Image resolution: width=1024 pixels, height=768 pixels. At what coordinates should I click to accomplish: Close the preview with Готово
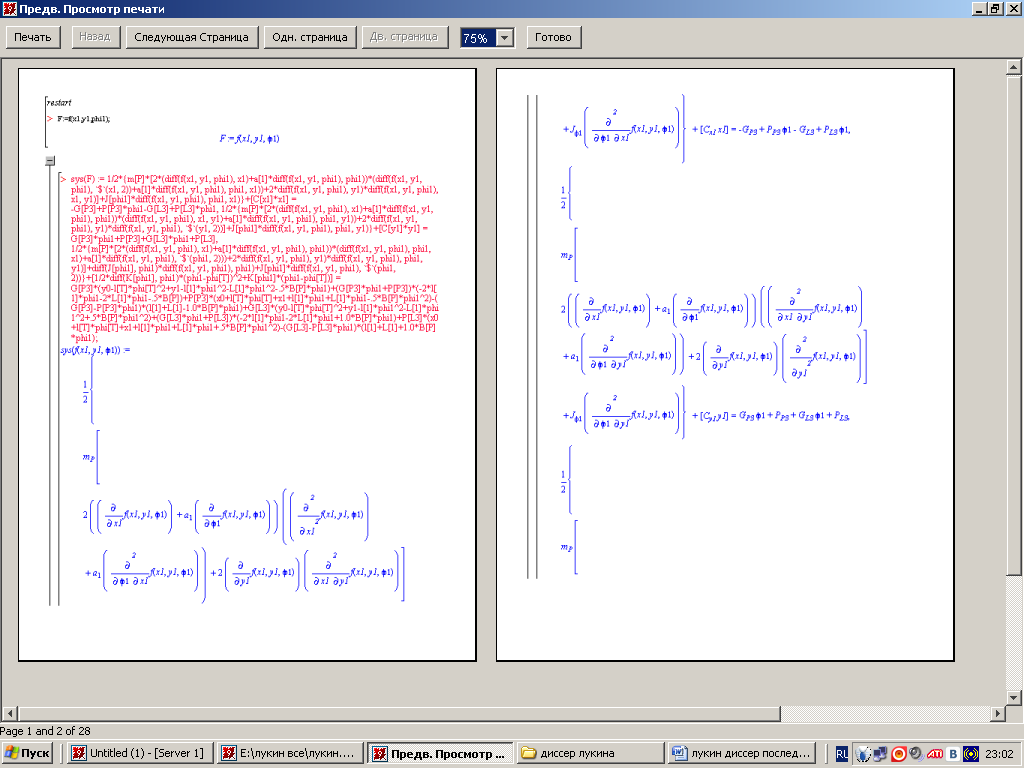click(553, 37)
